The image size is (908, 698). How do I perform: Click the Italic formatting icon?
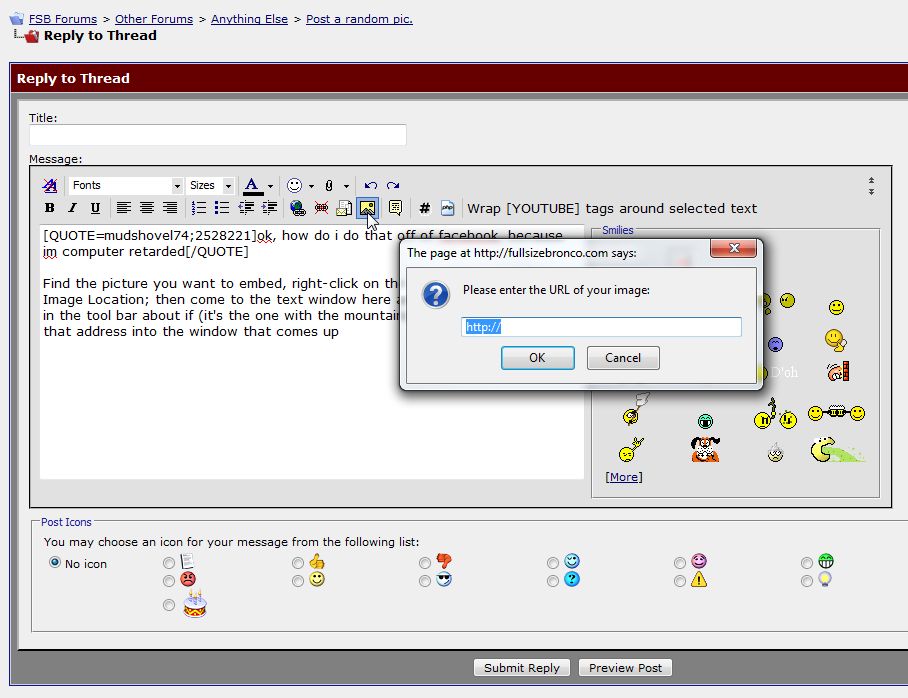[x=72, y=208]
